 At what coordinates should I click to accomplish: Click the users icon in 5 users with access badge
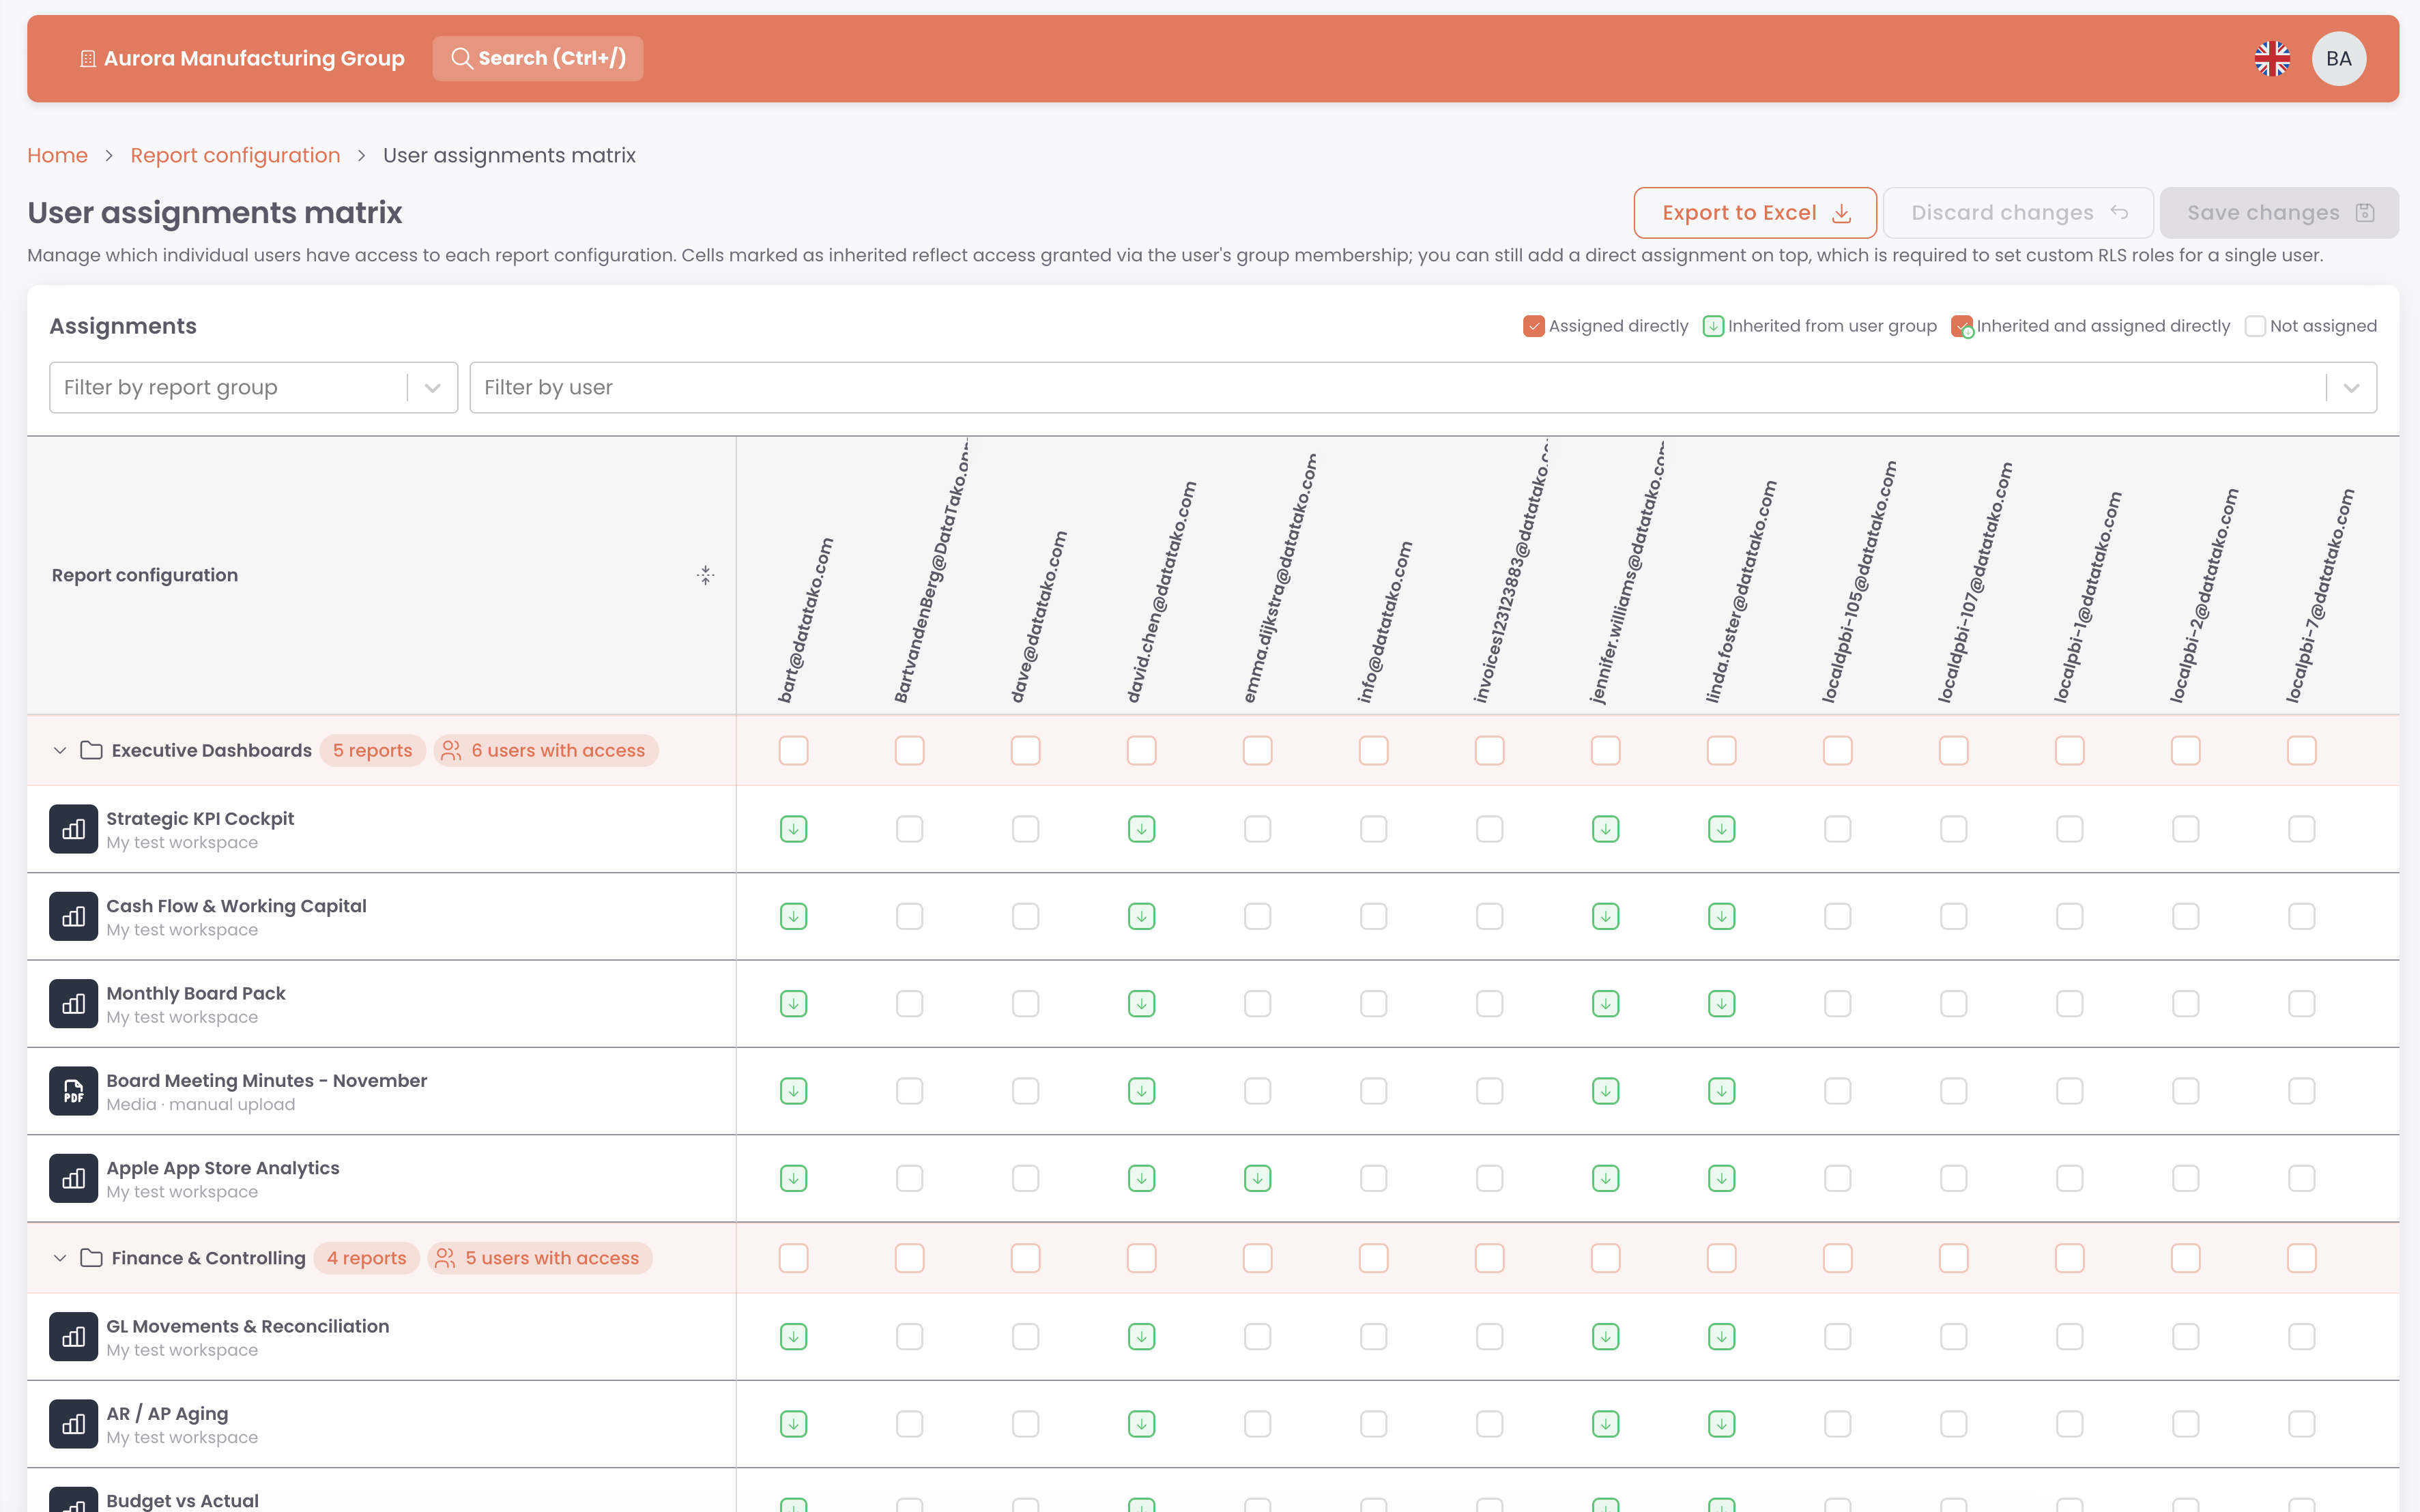point(446,1258)
